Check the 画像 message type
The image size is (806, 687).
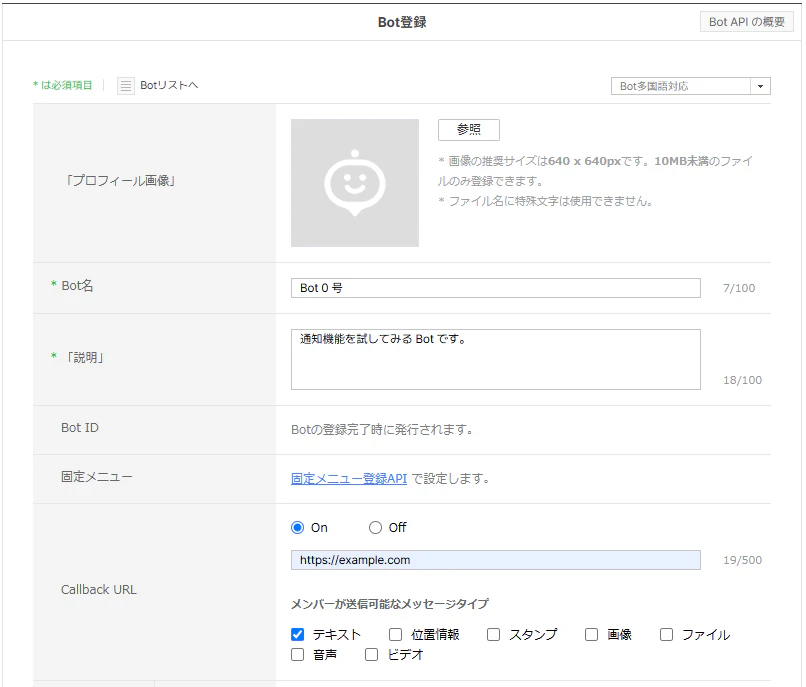(592, 635)
